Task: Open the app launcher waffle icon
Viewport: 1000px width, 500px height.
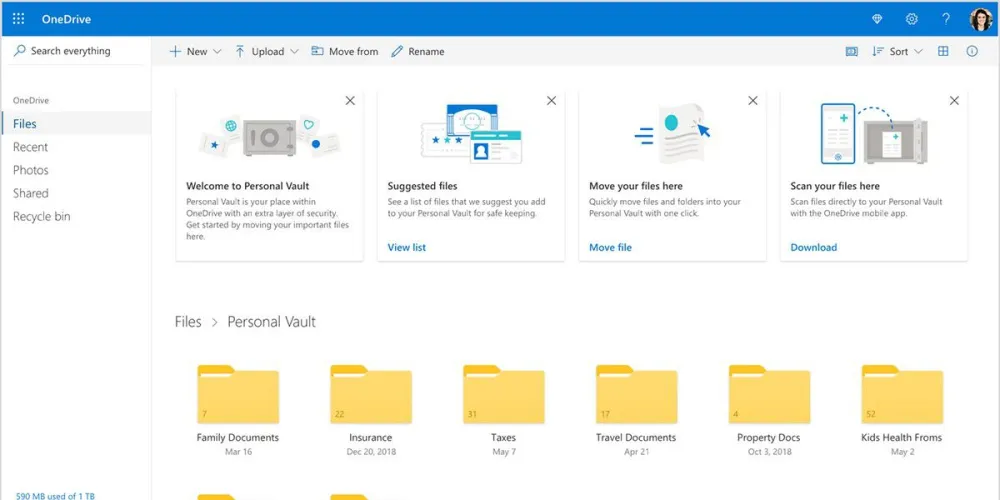Action: pyautogui.click(x=18, y=19)
